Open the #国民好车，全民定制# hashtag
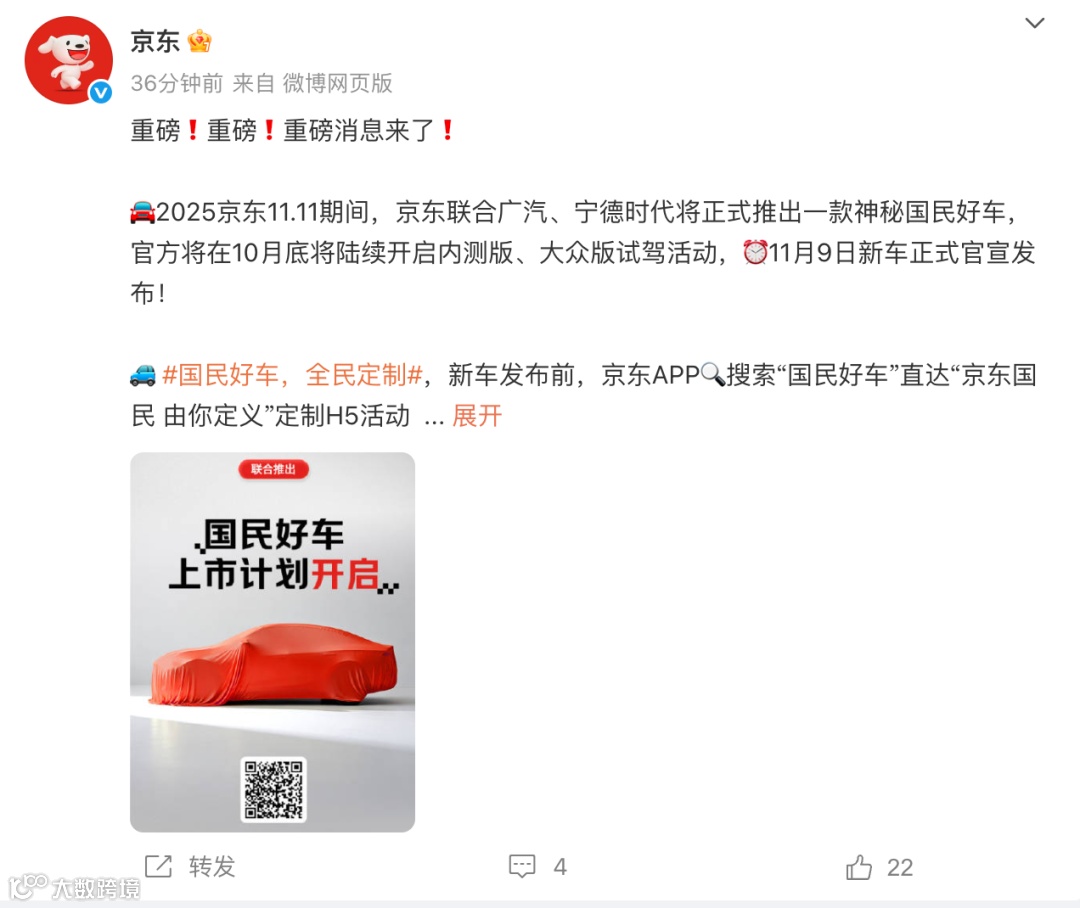The height and width of the screenshot is (908, 1080). [292, 375]
